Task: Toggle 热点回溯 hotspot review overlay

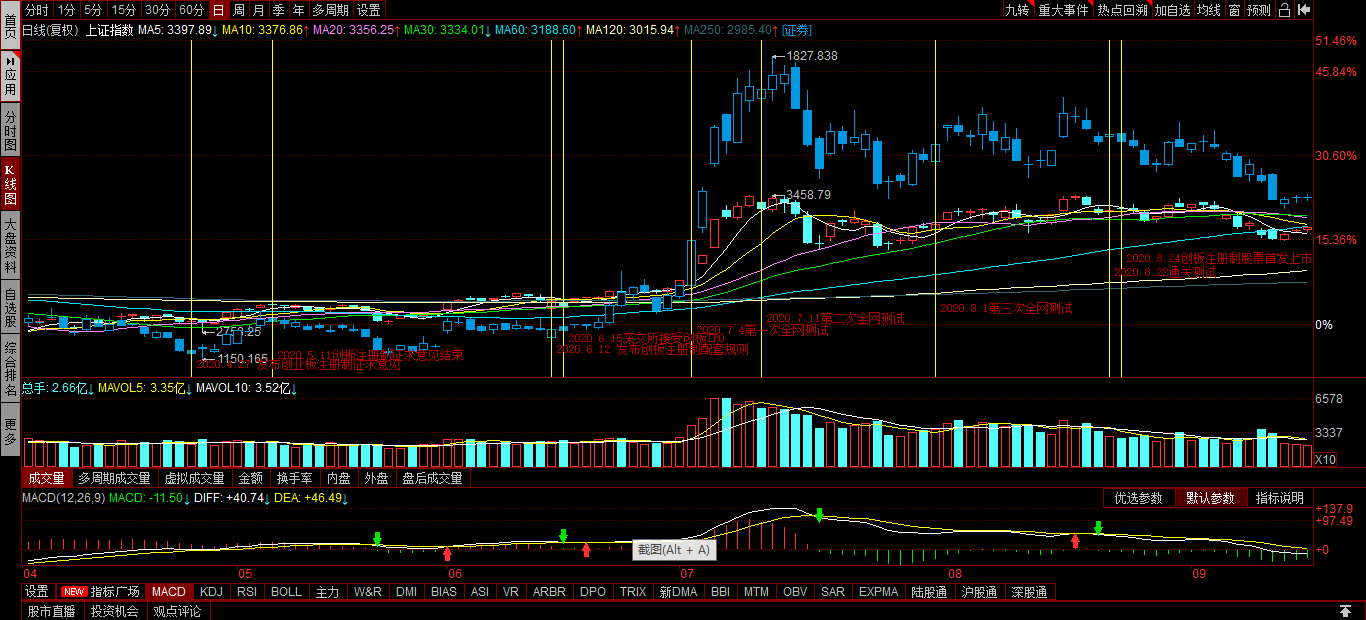Action: pyautogui.click(x=1122, y=10)
